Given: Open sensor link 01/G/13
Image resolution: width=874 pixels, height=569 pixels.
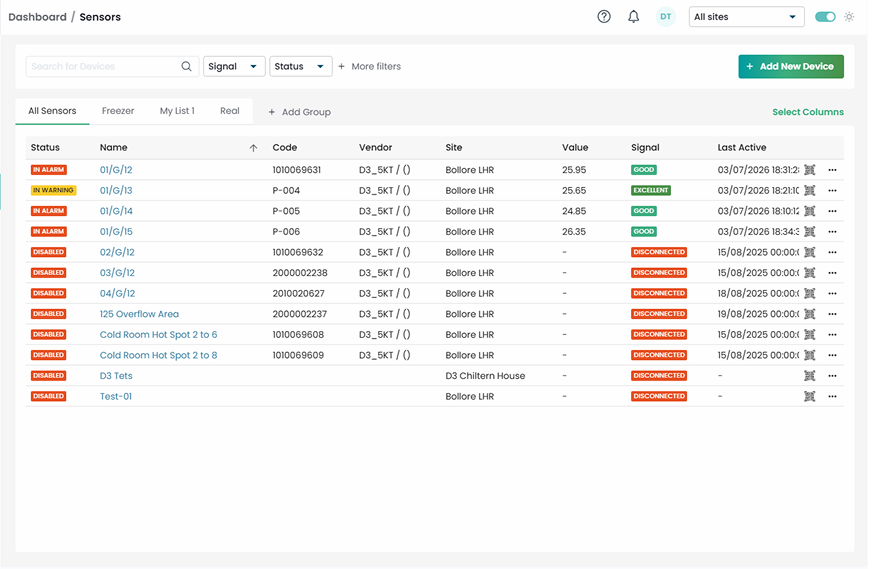Looking at the screenshot, I should tap(116, 191).
